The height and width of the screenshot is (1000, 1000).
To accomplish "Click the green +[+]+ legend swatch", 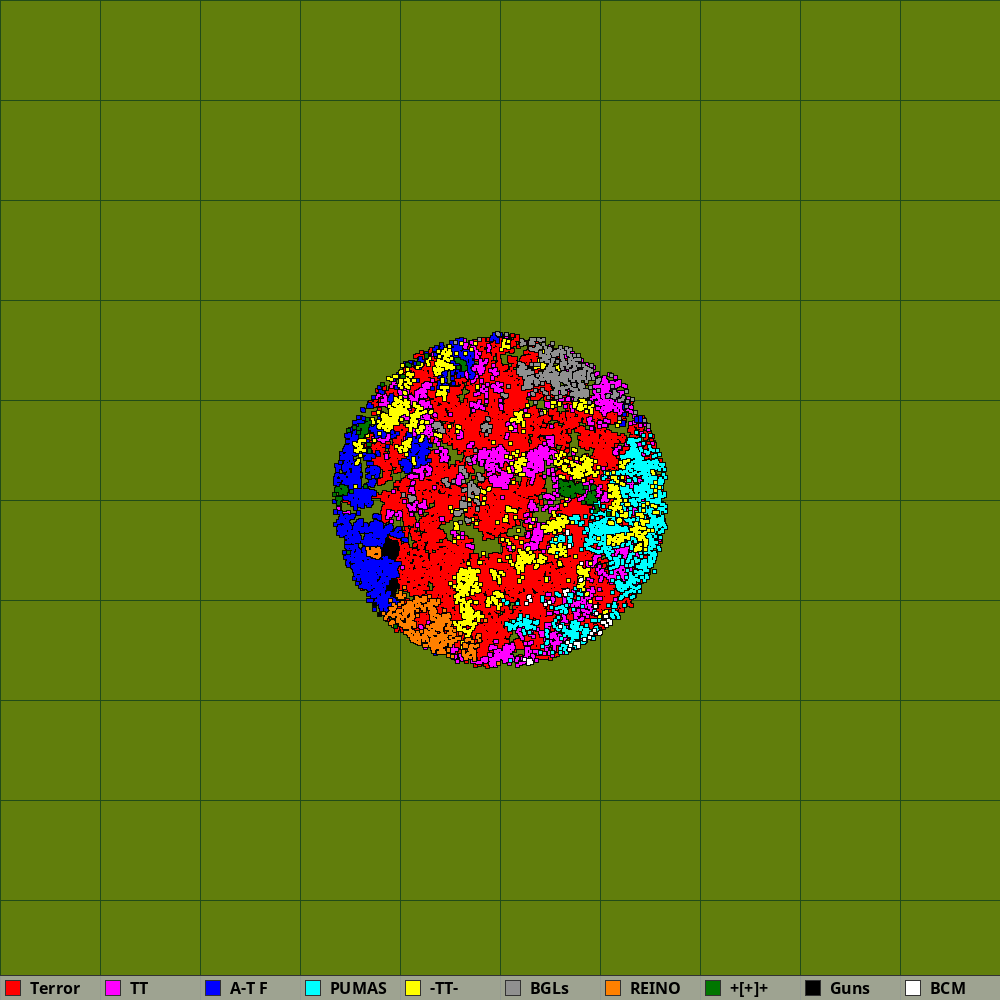I will tap(714, 988).
